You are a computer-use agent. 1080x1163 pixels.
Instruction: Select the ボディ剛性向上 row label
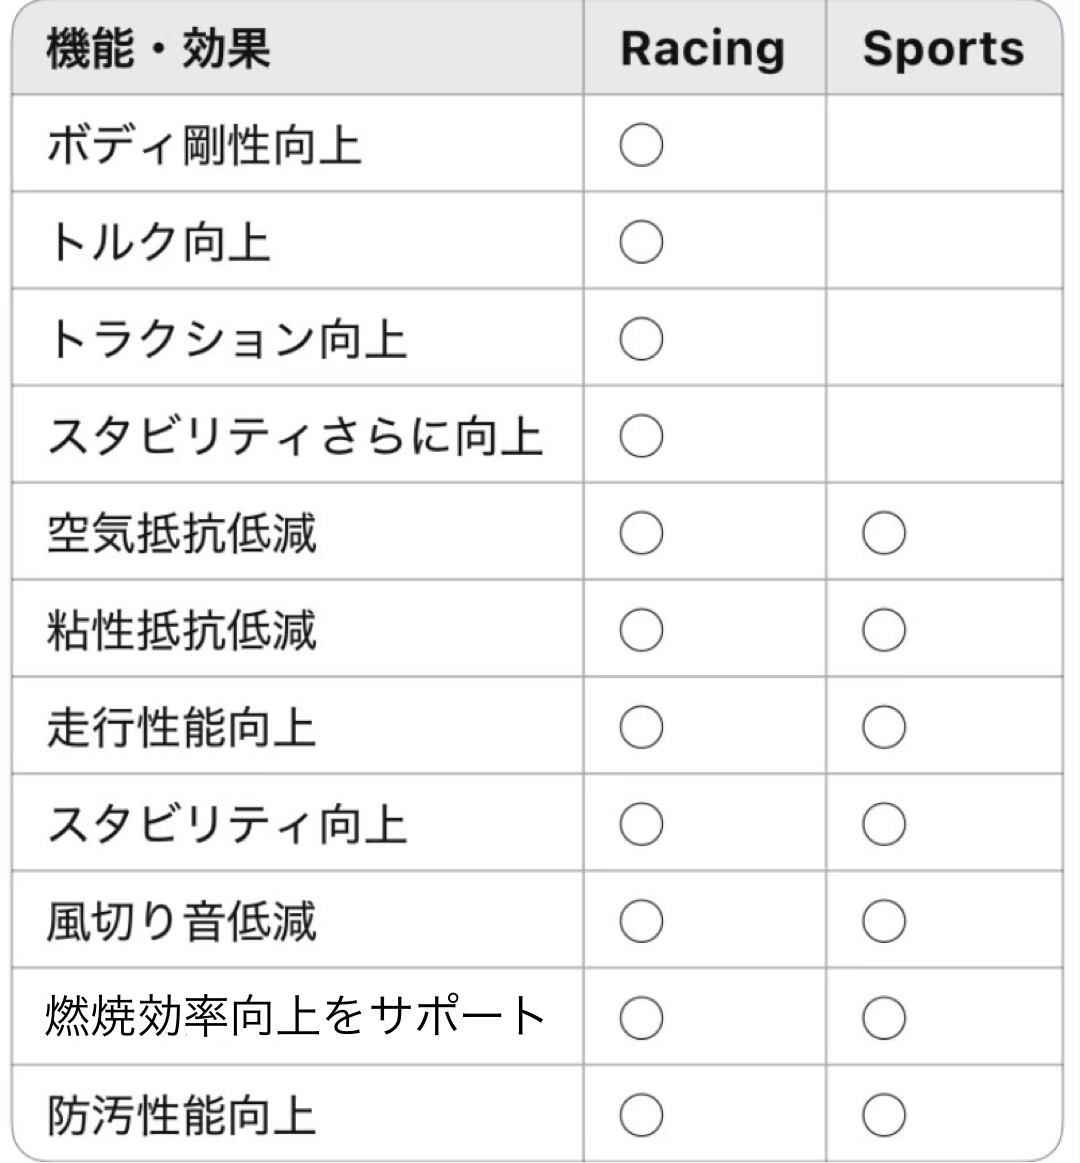204,146
